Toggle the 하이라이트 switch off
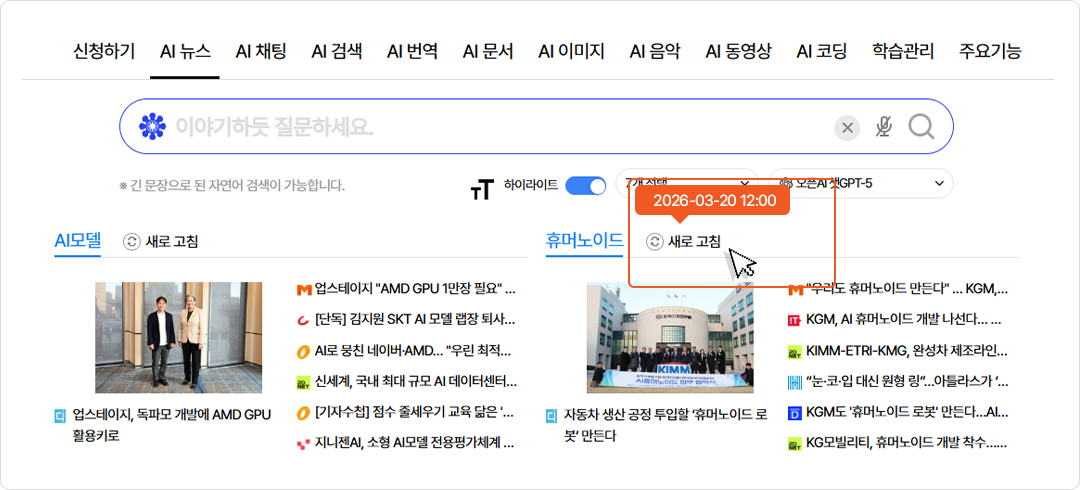 (x=585, y=185)
